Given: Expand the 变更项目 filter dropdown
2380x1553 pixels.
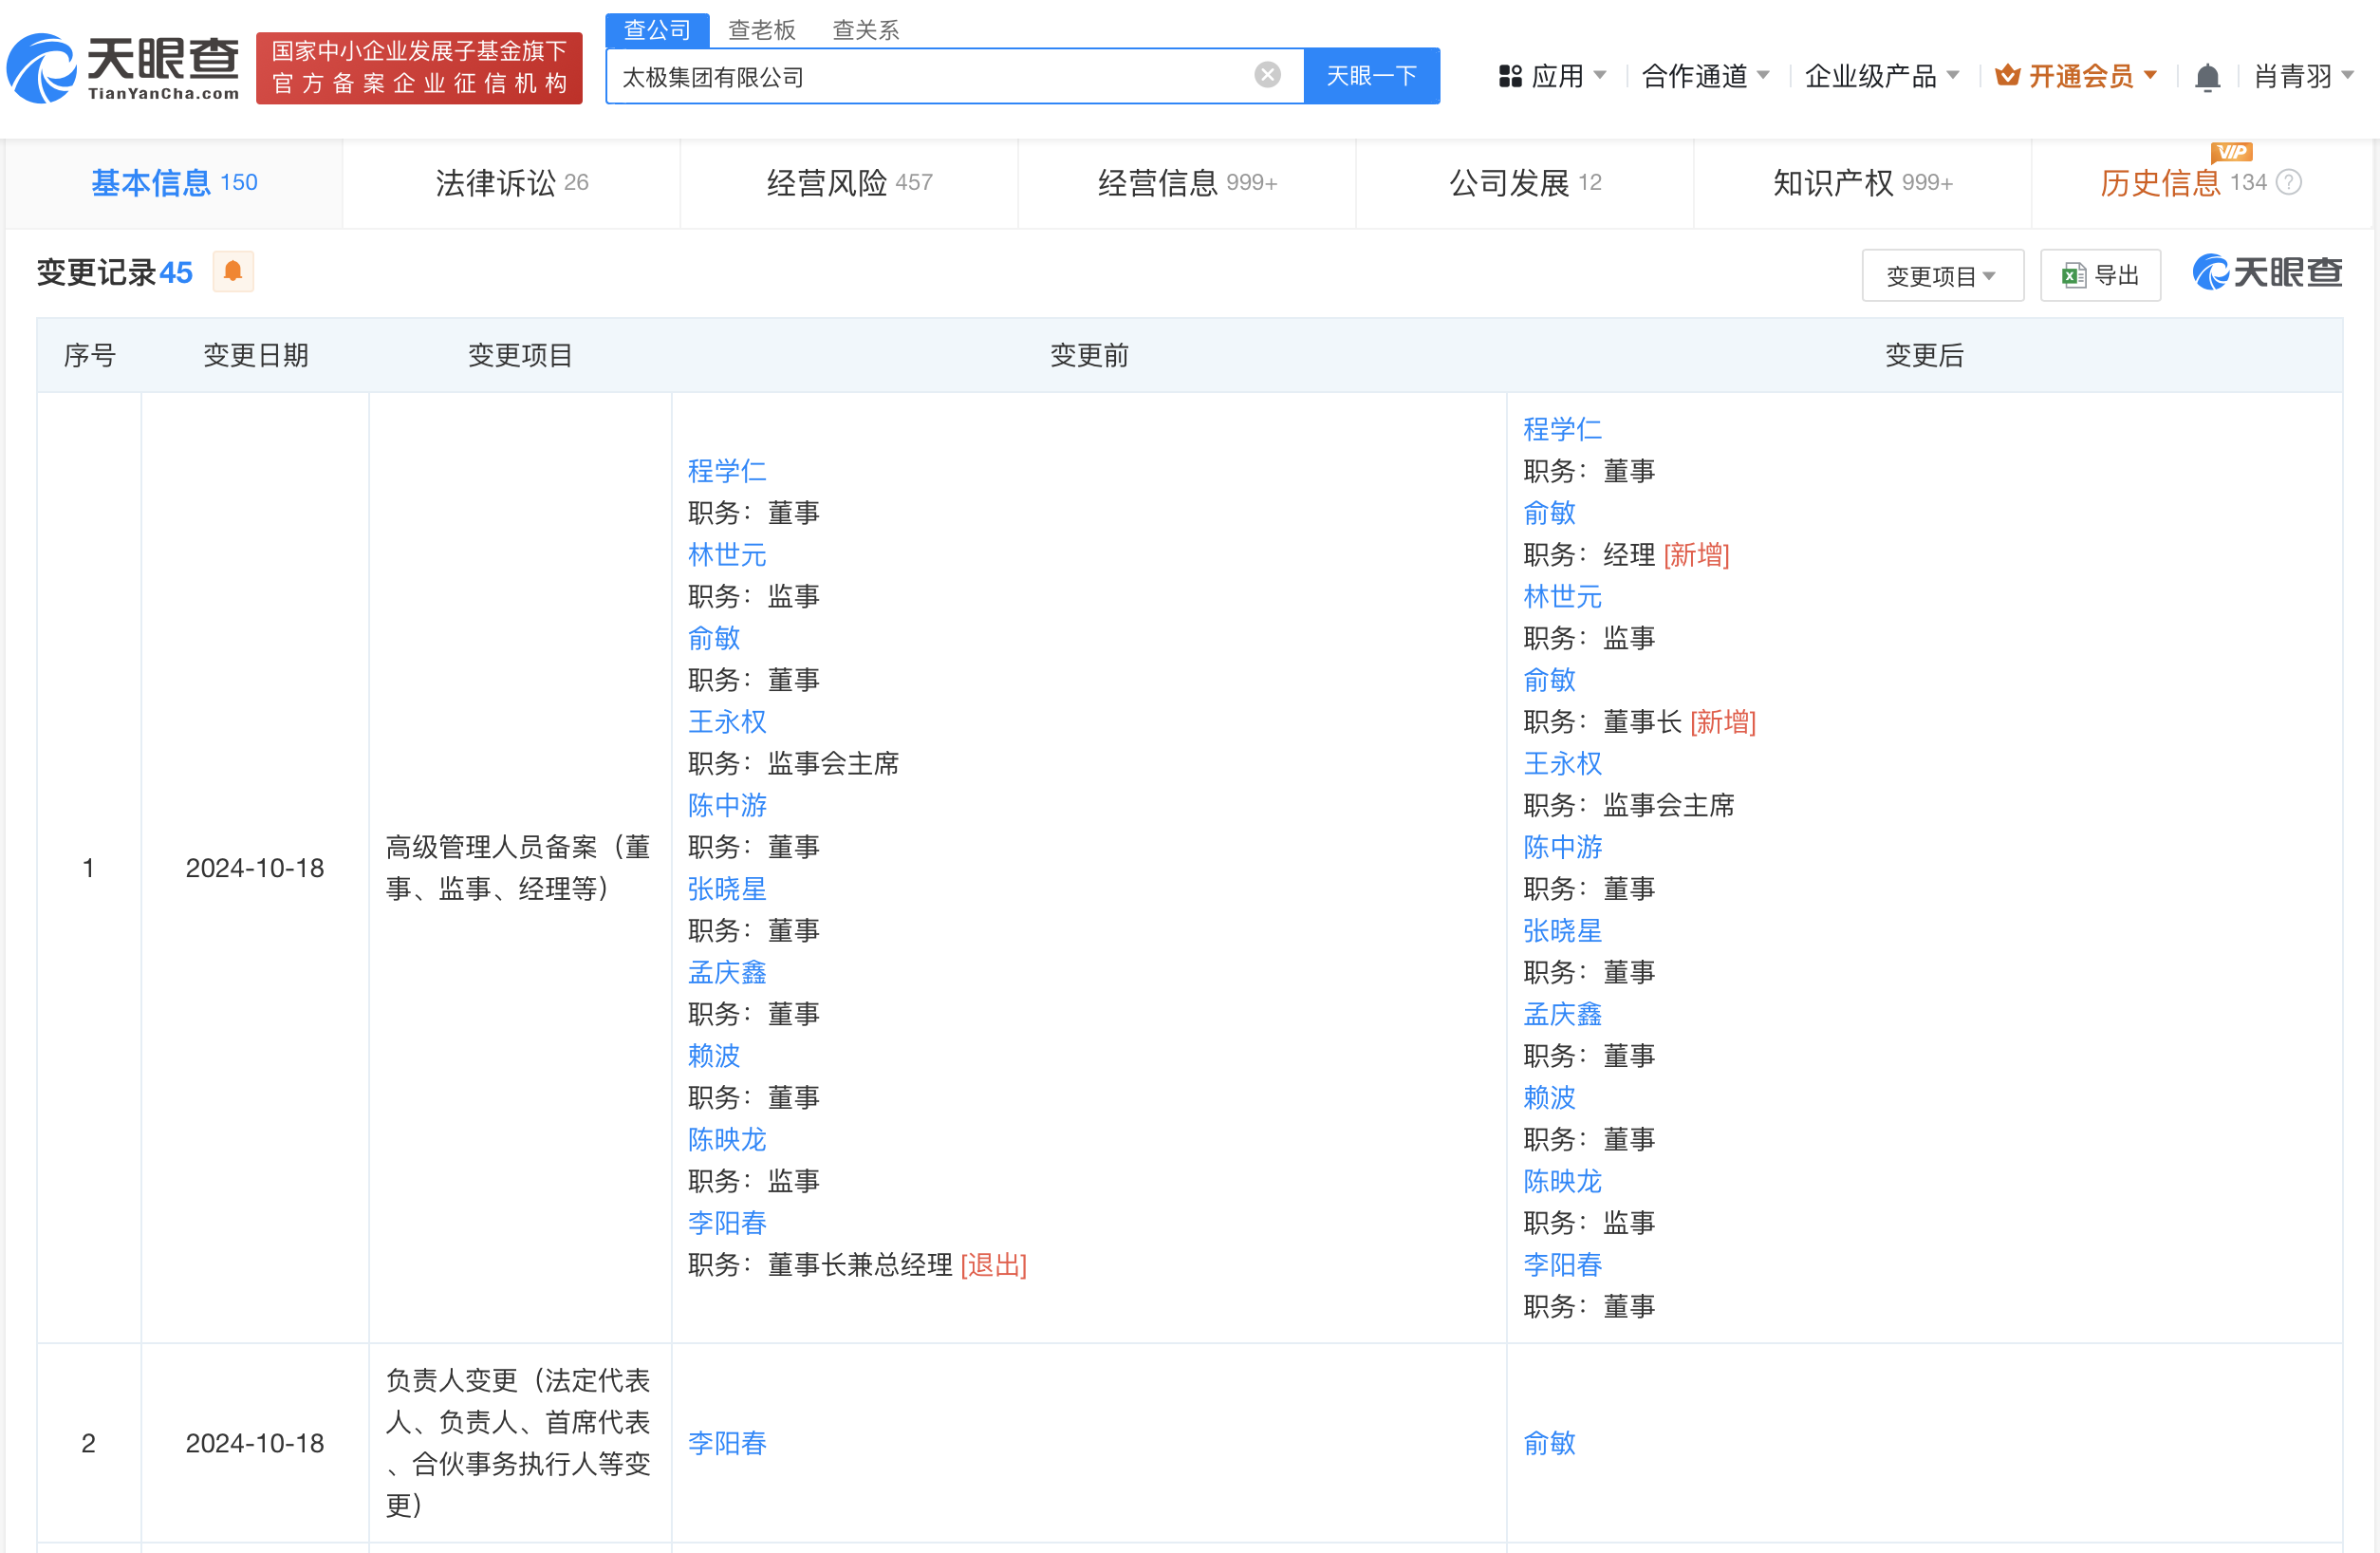Looking at the screenshot, I should [1941, 276].
